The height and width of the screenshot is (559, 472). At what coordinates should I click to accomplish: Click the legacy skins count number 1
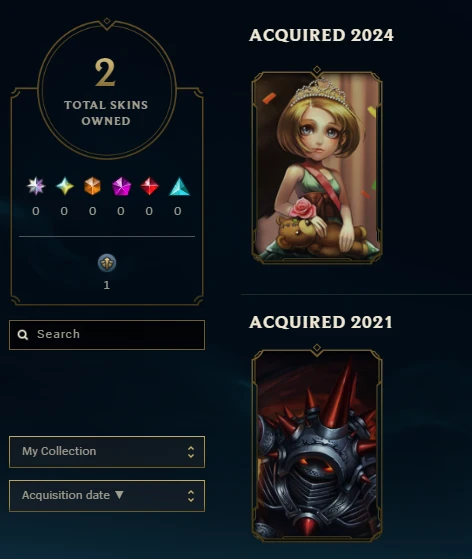click(x=107, y=285)
